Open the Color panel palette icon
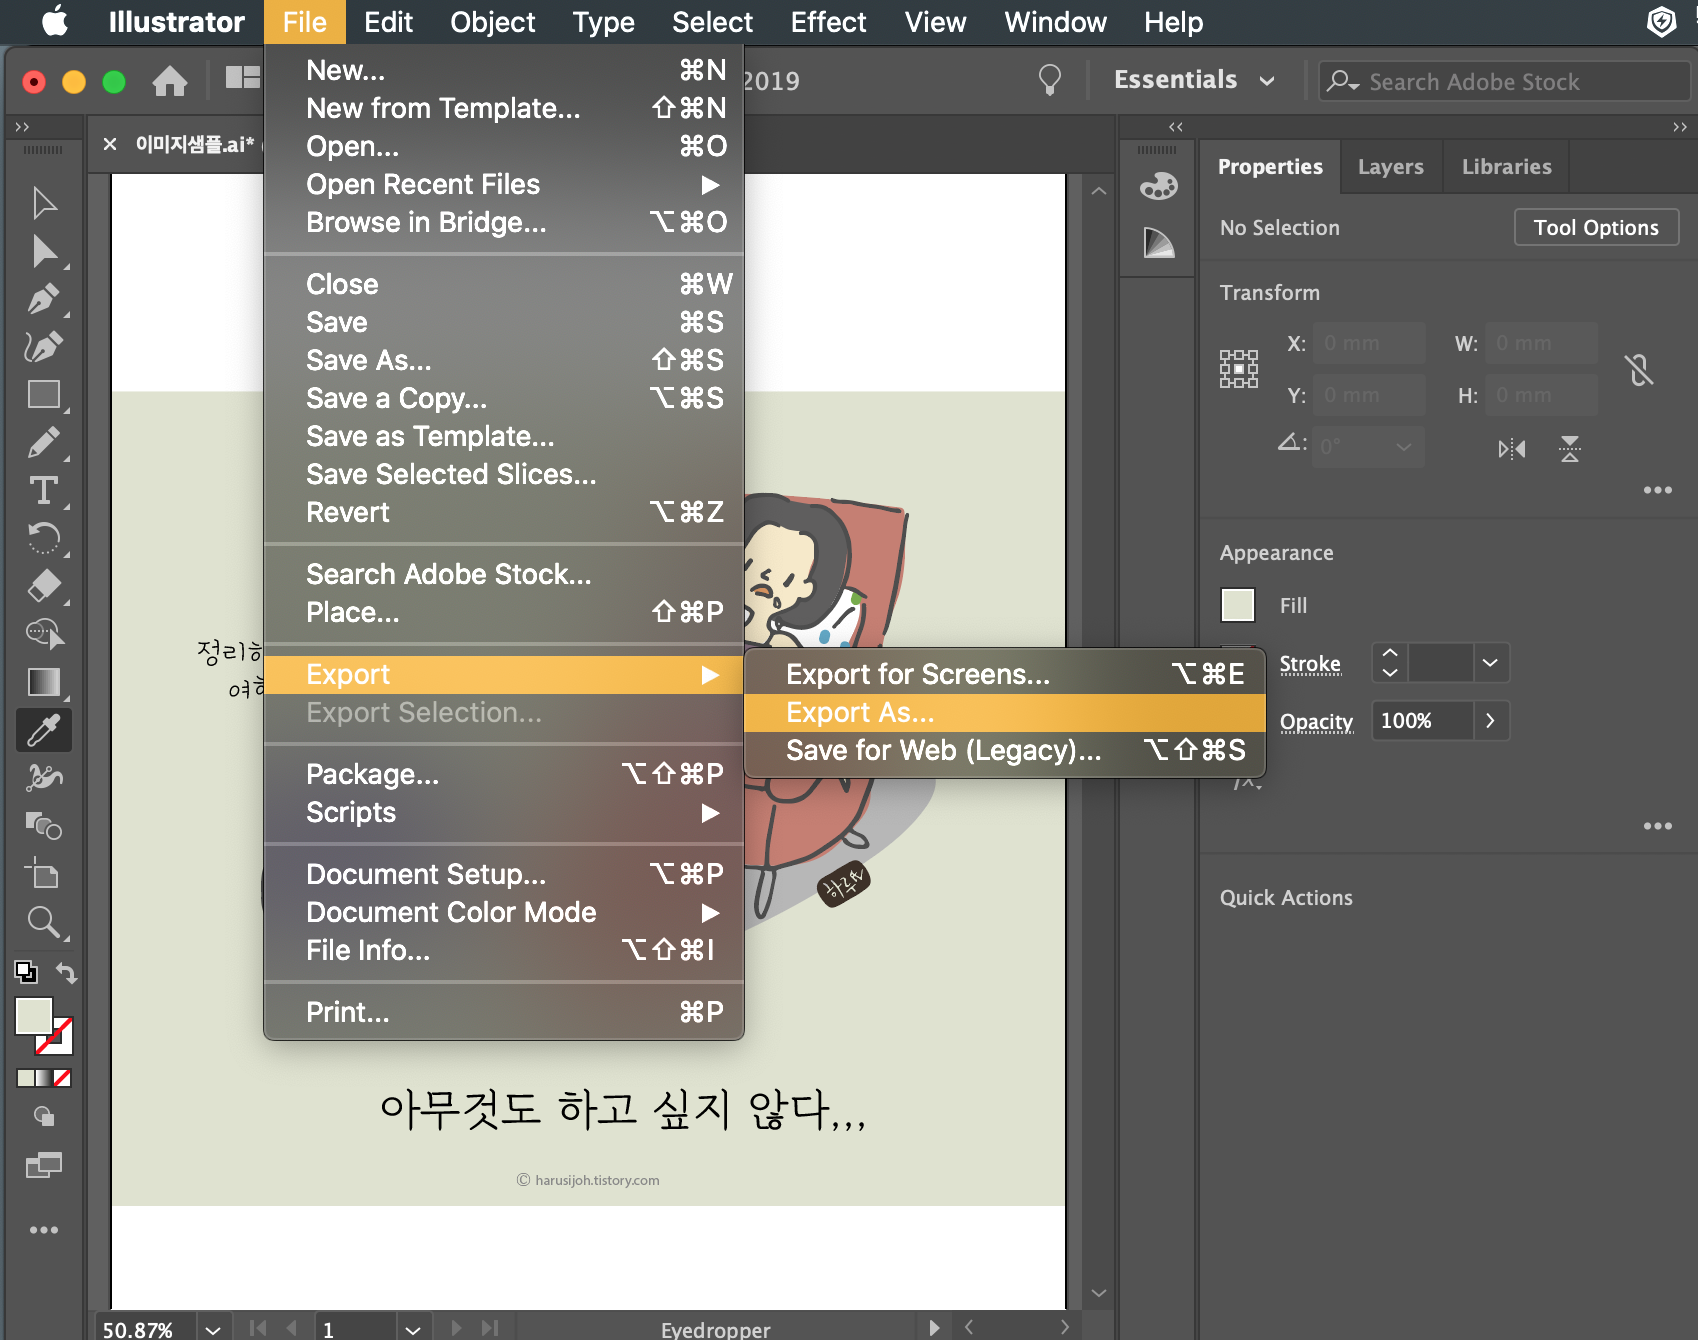The width and height of the screenshot is (1698, 1340). click(x=1159, y=186)
